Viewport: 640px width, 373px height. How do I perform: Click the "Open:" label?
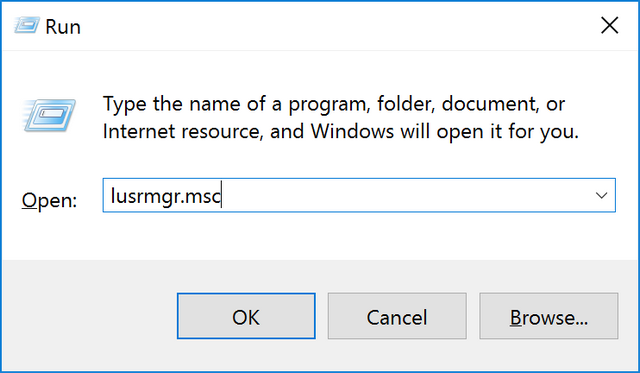(49, 200)
